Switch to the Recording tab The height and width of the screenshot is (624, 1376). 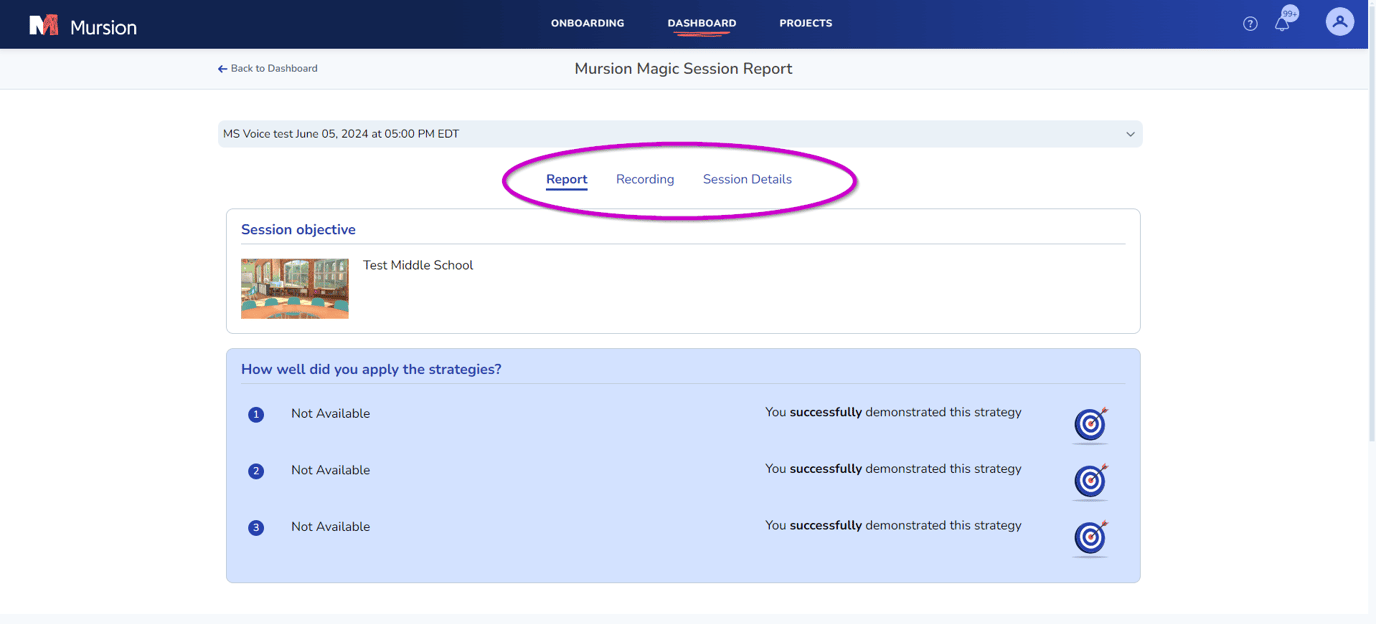click(645, 179)
